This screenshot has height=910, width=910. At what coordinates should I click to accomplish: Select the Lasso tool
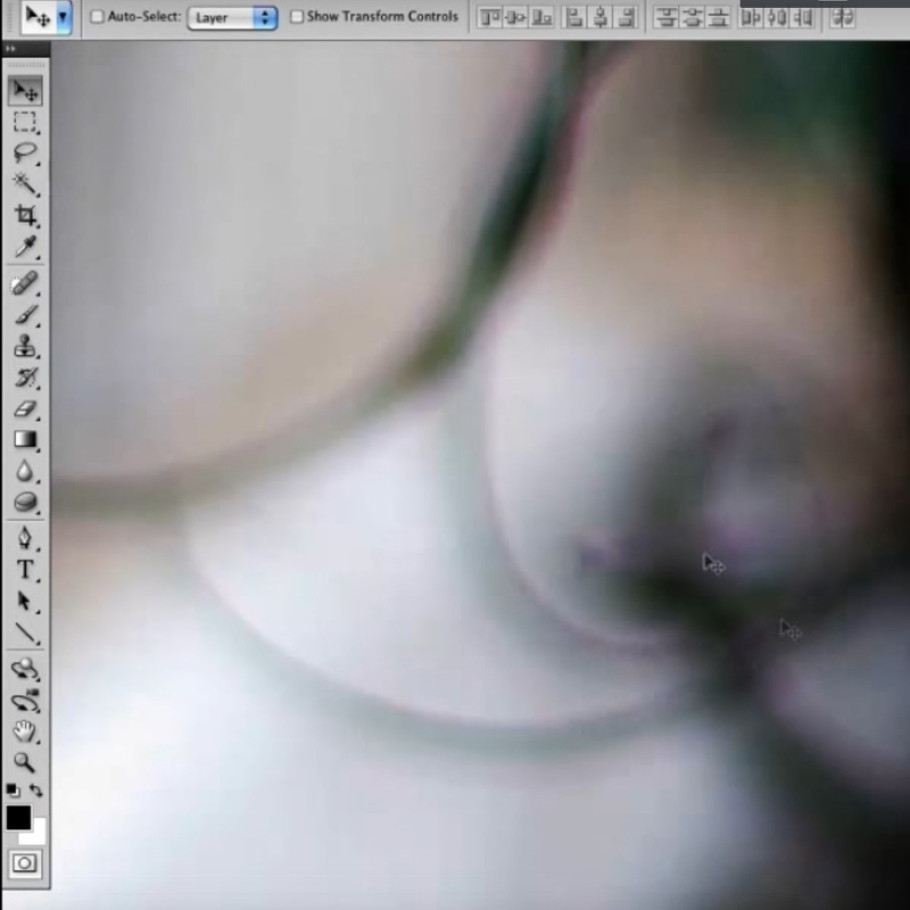[x=25, y=153]
